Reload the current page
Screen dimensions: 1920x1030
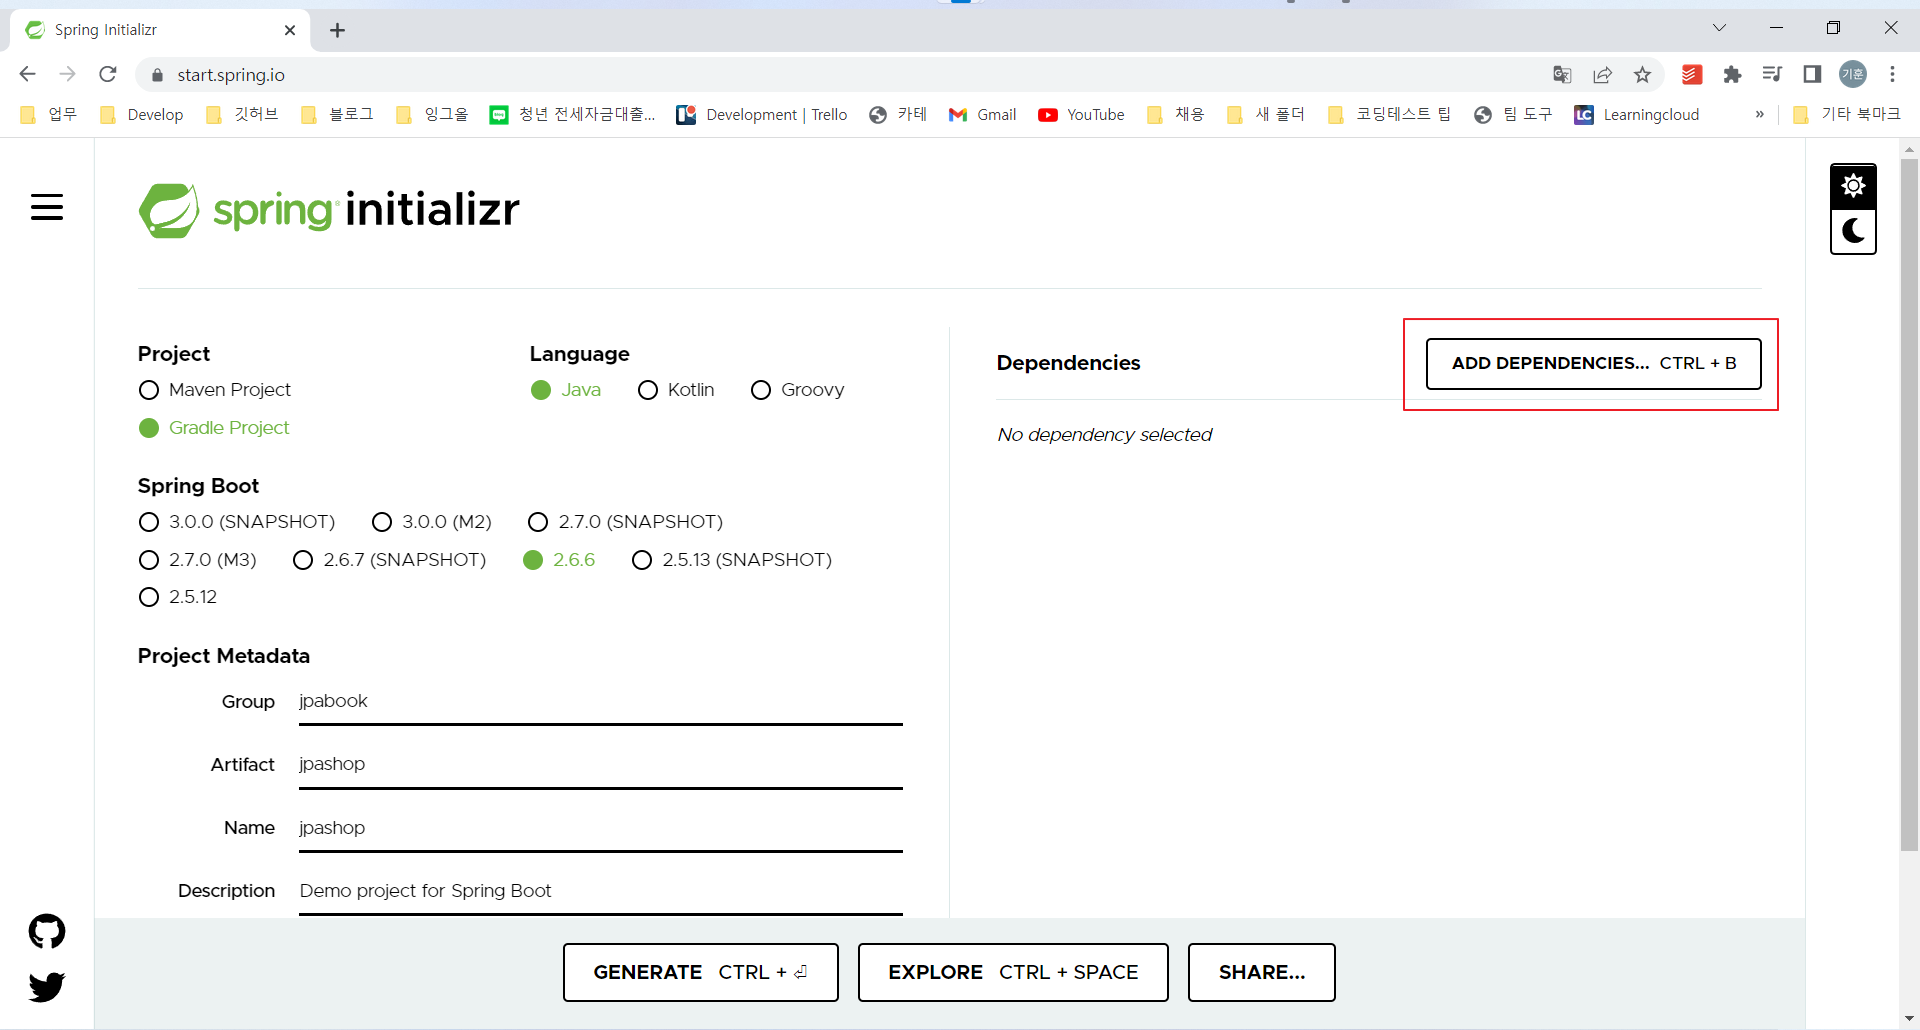click(108, 74)
